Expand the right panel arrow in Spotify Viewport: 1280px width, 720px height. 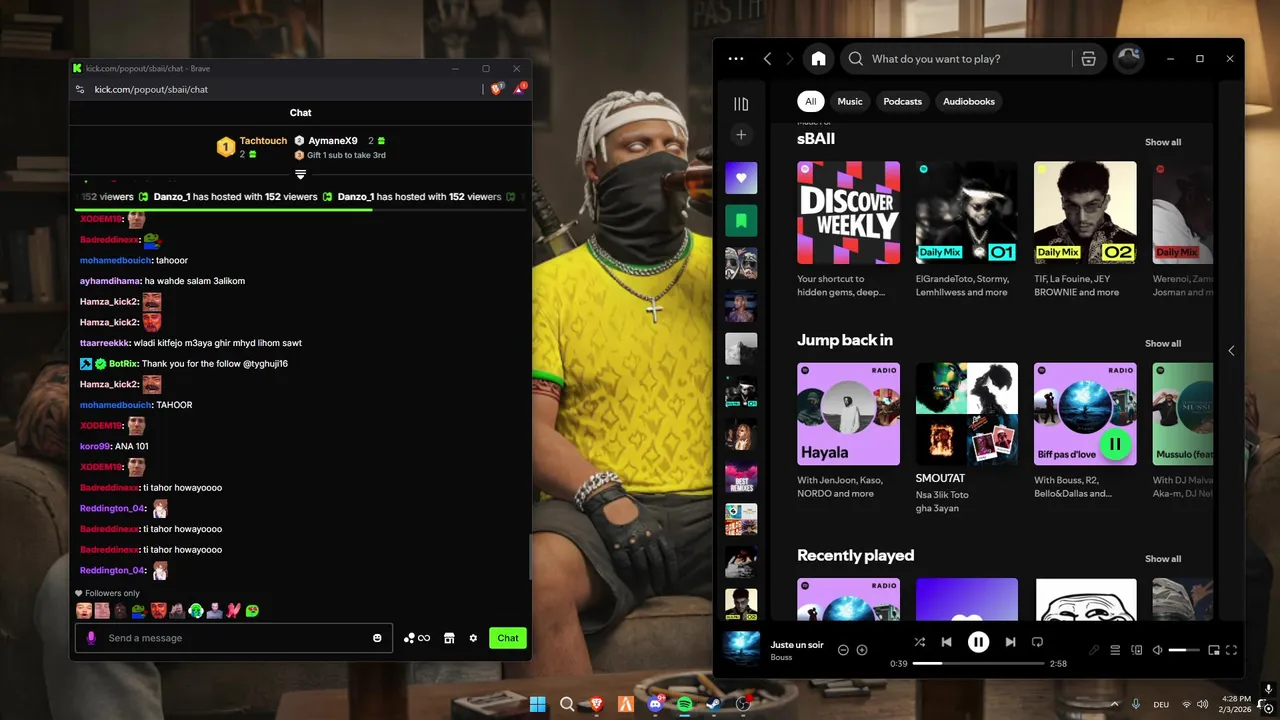tap(1231, 350)
